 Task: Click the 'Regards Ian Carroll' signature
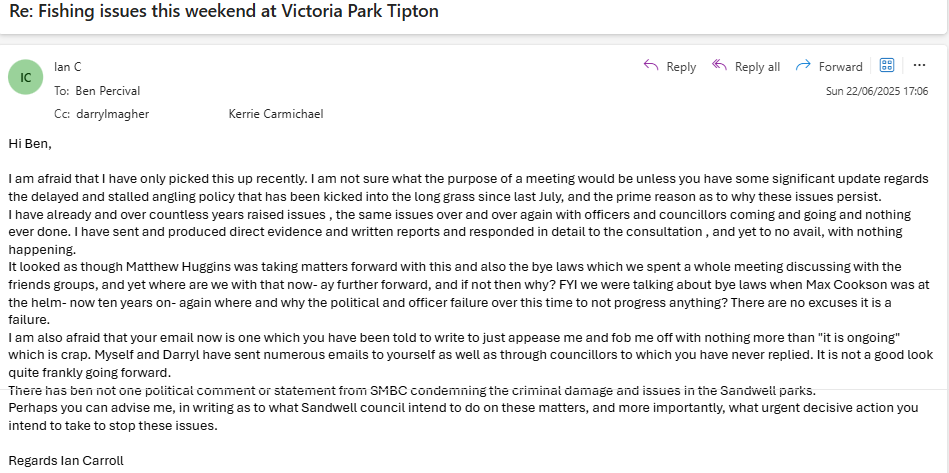click(x=66, y=461)
